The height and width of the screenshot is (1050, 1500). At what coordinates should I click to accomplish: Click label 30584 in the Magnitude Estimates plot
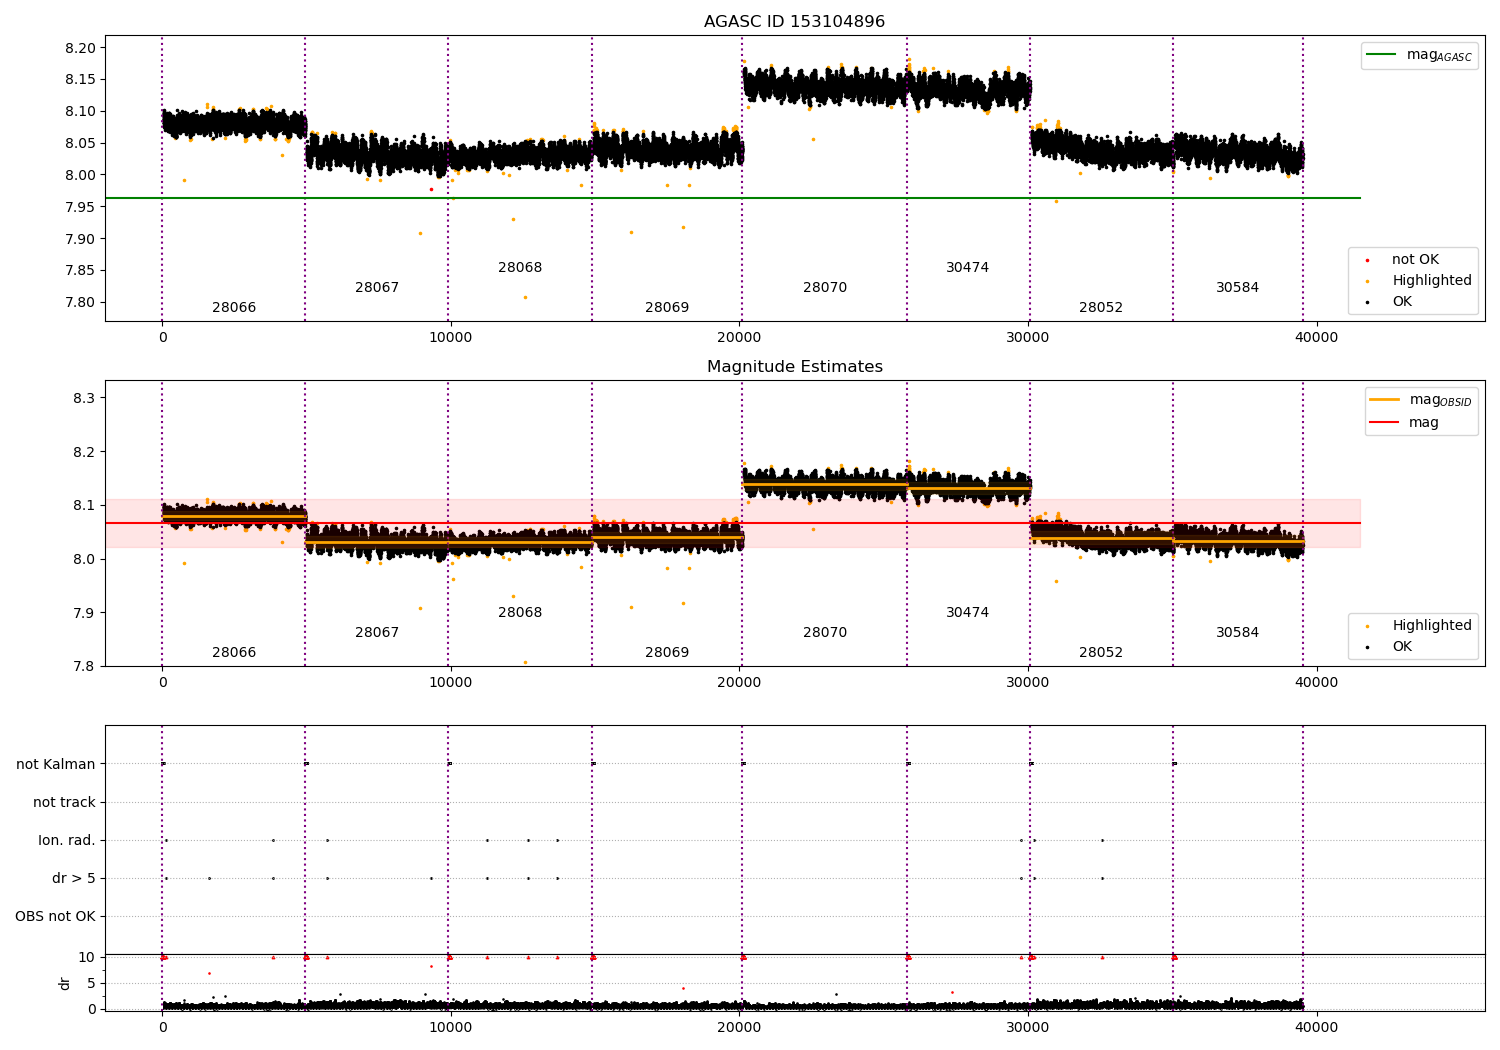pos(1238,633)
